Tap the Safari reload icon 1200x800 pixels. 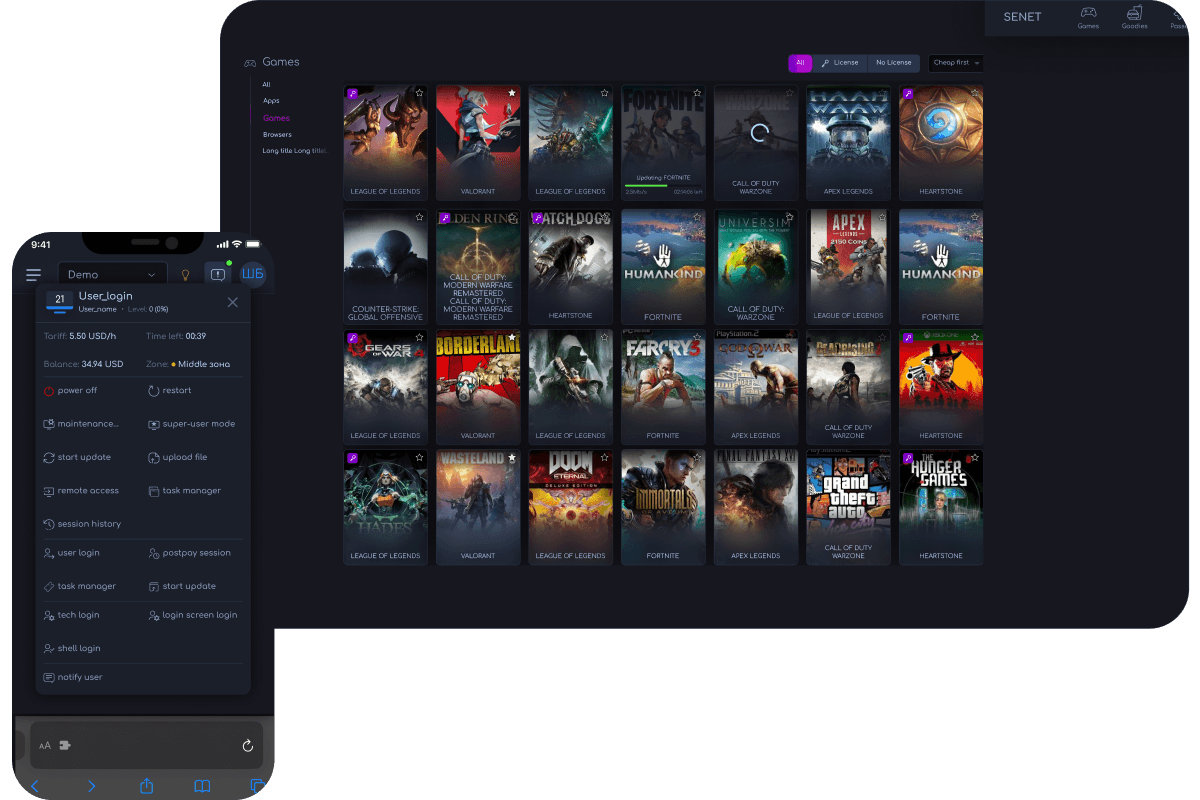point(248,746)
